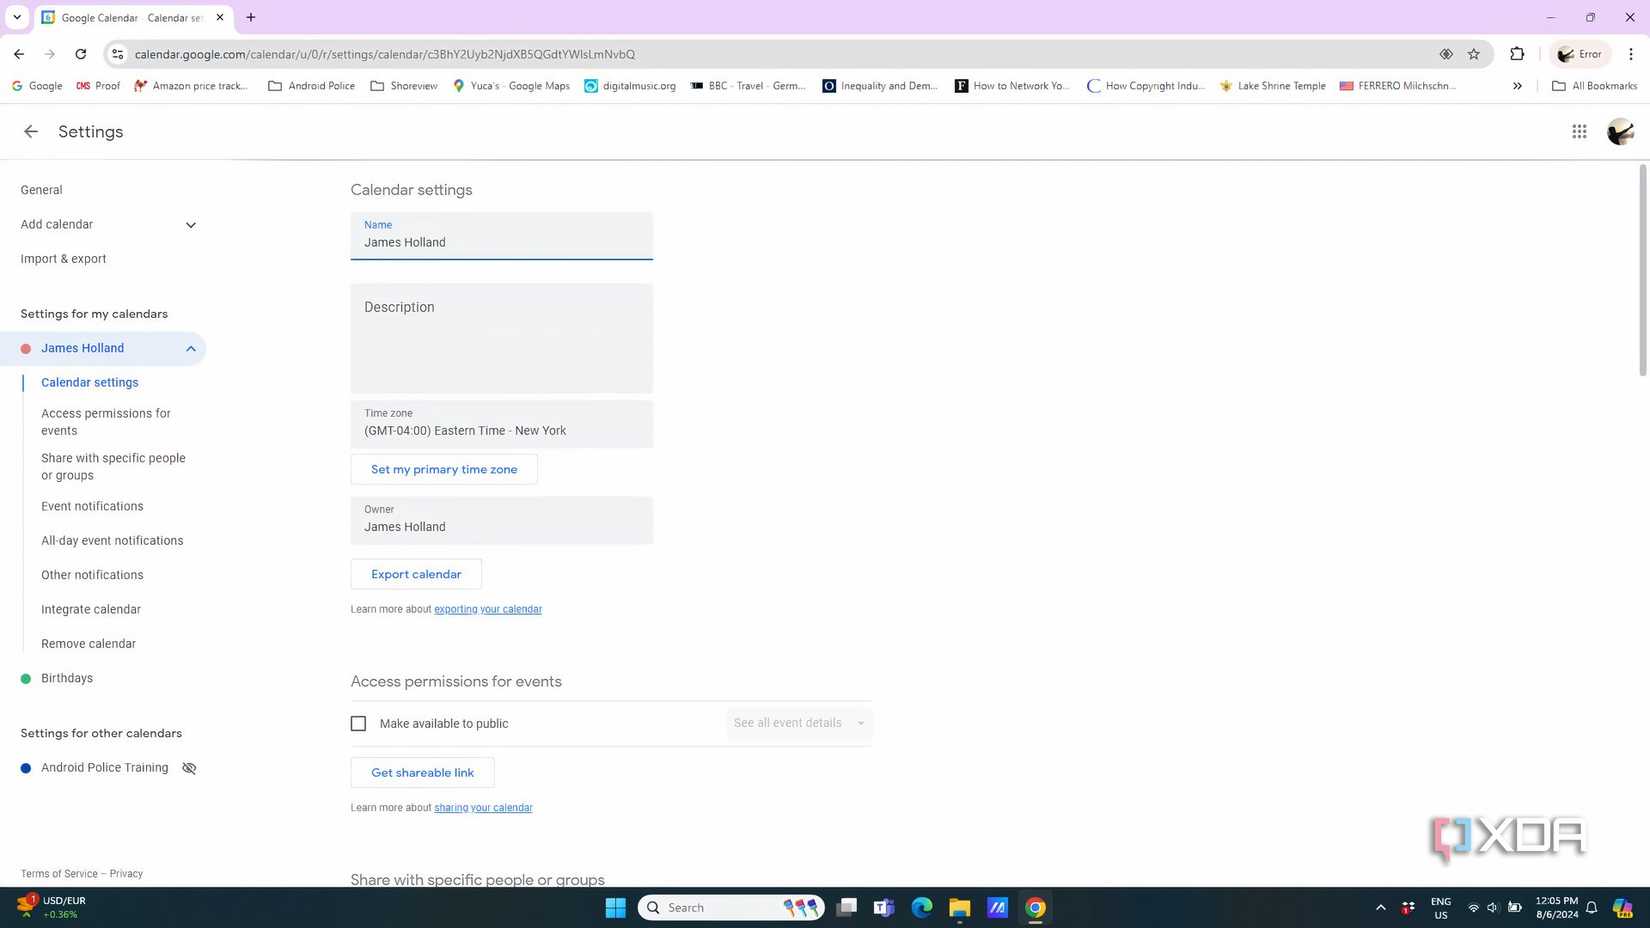The height and width of the screenshot is (928, 1650).
Task: Open the Google apps grid
Action: 1579,131
